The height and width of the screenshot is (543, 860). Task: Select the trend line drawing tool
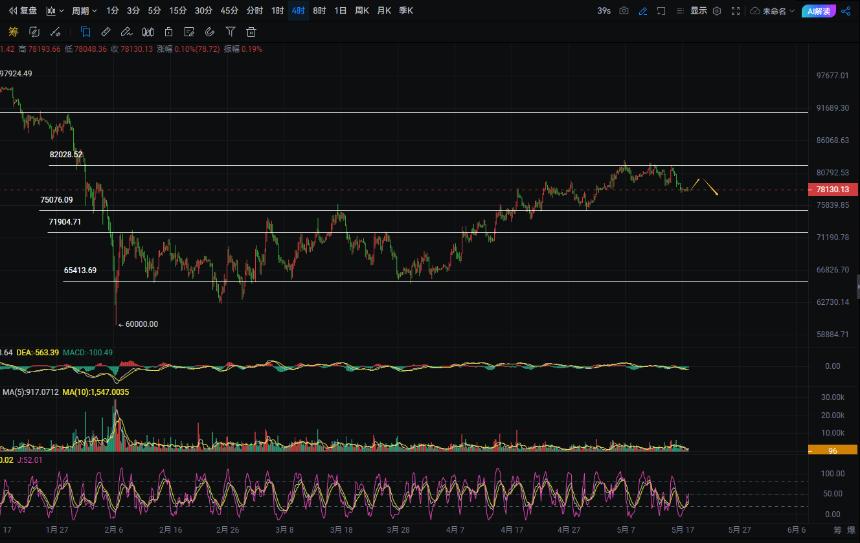tap(55, 32)
